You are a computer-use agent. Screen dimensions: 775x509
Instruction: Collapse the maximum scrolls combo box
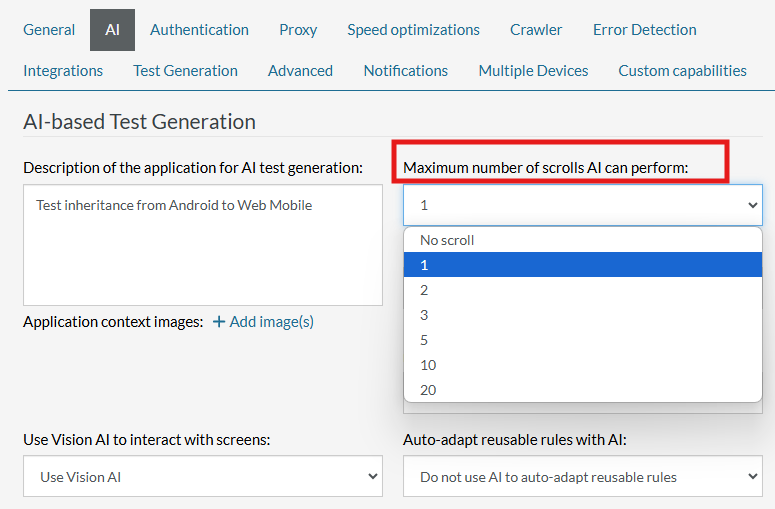pos(582,205)
